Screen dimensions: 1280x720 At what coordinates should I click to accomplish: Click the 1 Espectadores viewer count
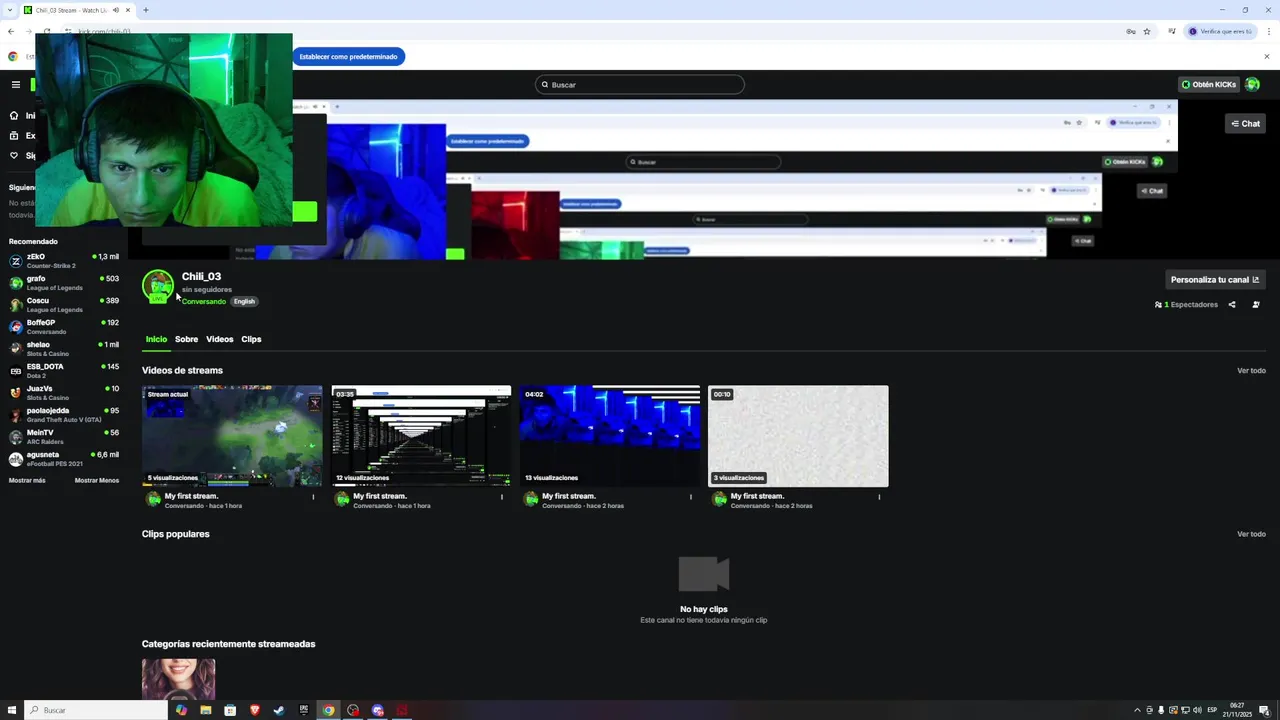point(1187,305)
